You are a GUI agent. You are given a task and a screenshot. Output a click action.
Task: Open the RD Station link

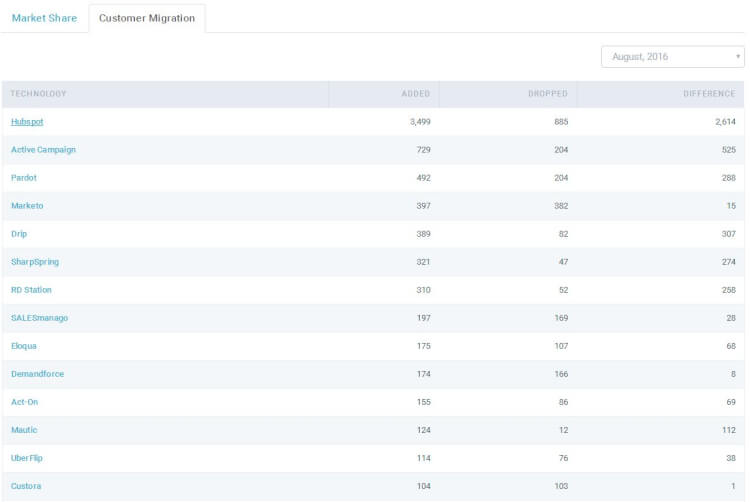point(31,290)
